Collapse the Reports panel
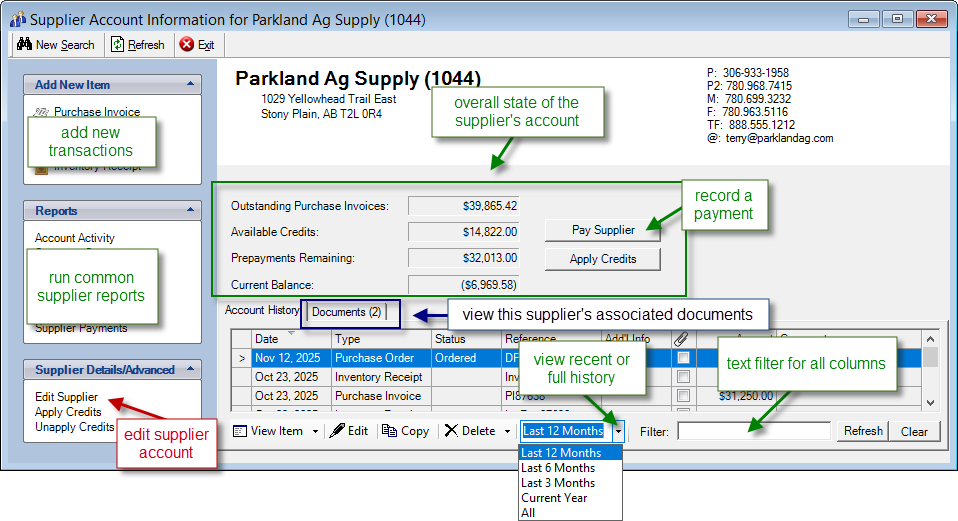Screen dimensions: 958x521 point(190,210)
